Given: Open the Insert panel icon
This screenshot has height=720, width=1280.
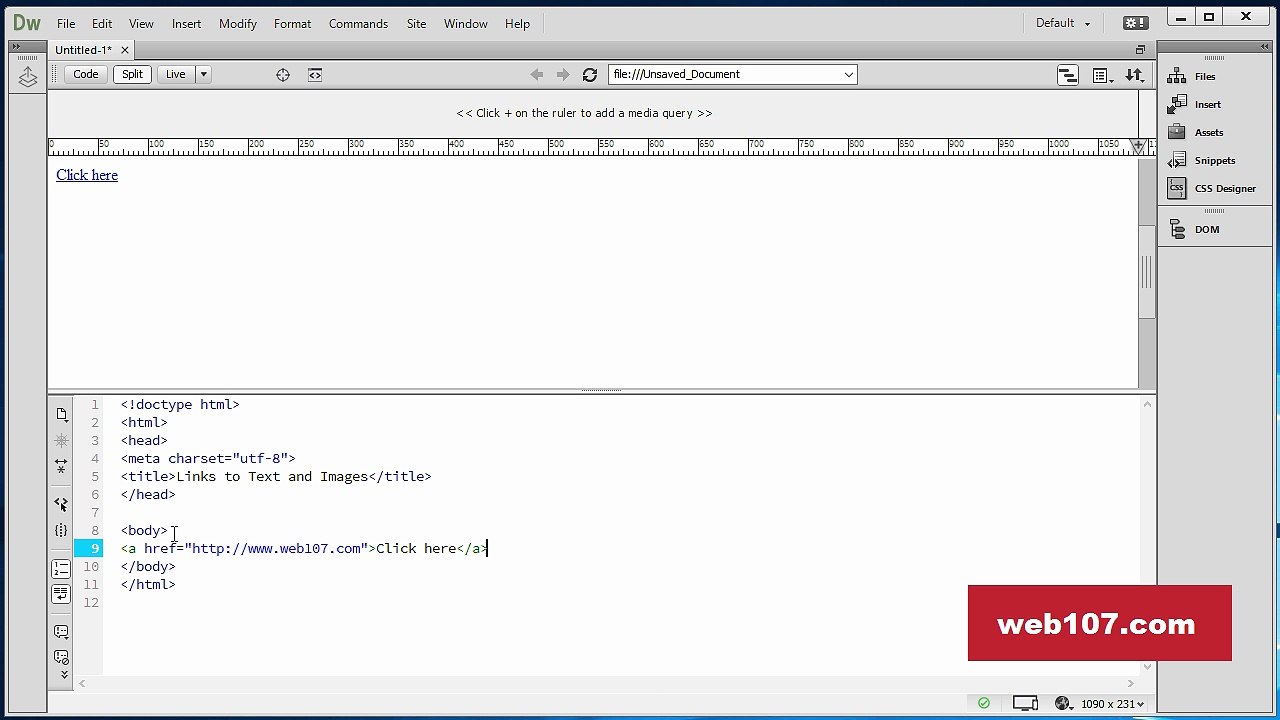Looking at the screenshot, I should pyautogui.click(x=1177, y=104).
